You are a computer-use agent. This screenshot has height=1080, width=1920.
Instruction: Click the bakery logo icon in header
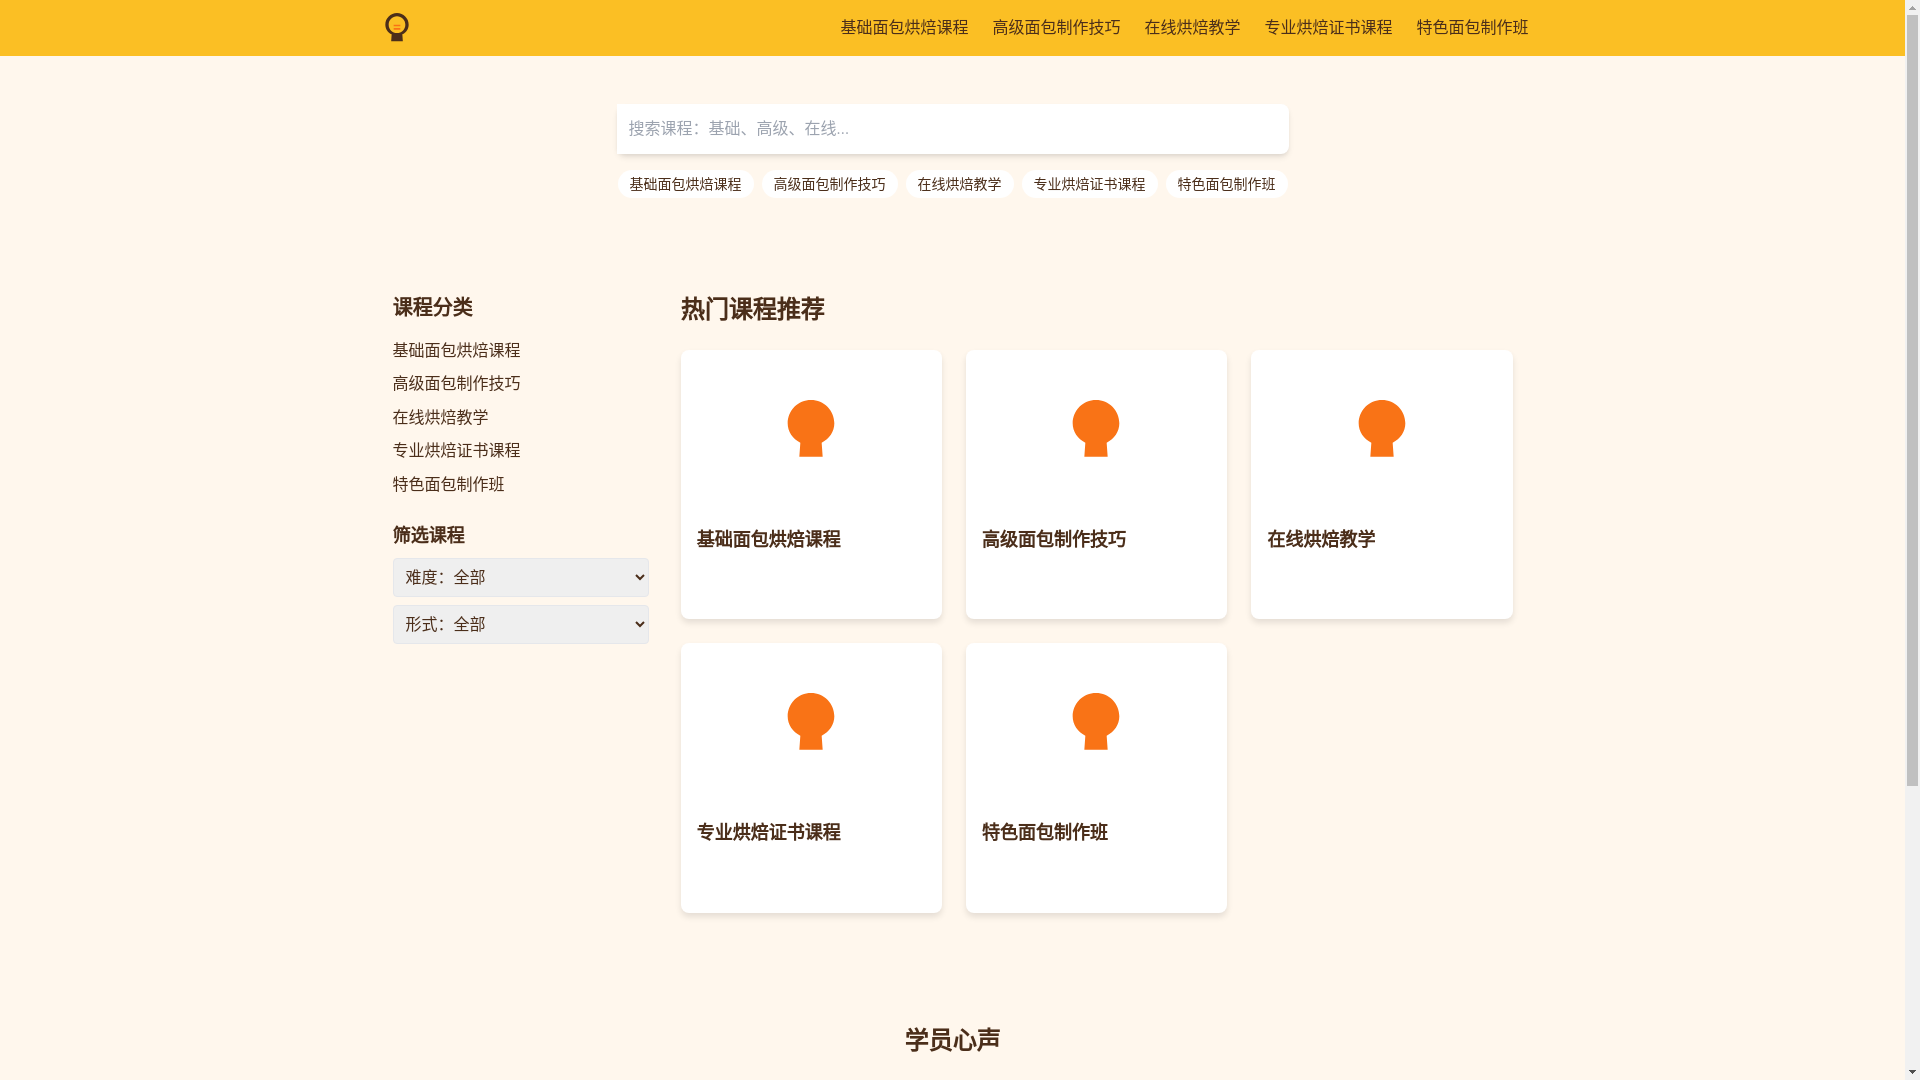(396, 27)
